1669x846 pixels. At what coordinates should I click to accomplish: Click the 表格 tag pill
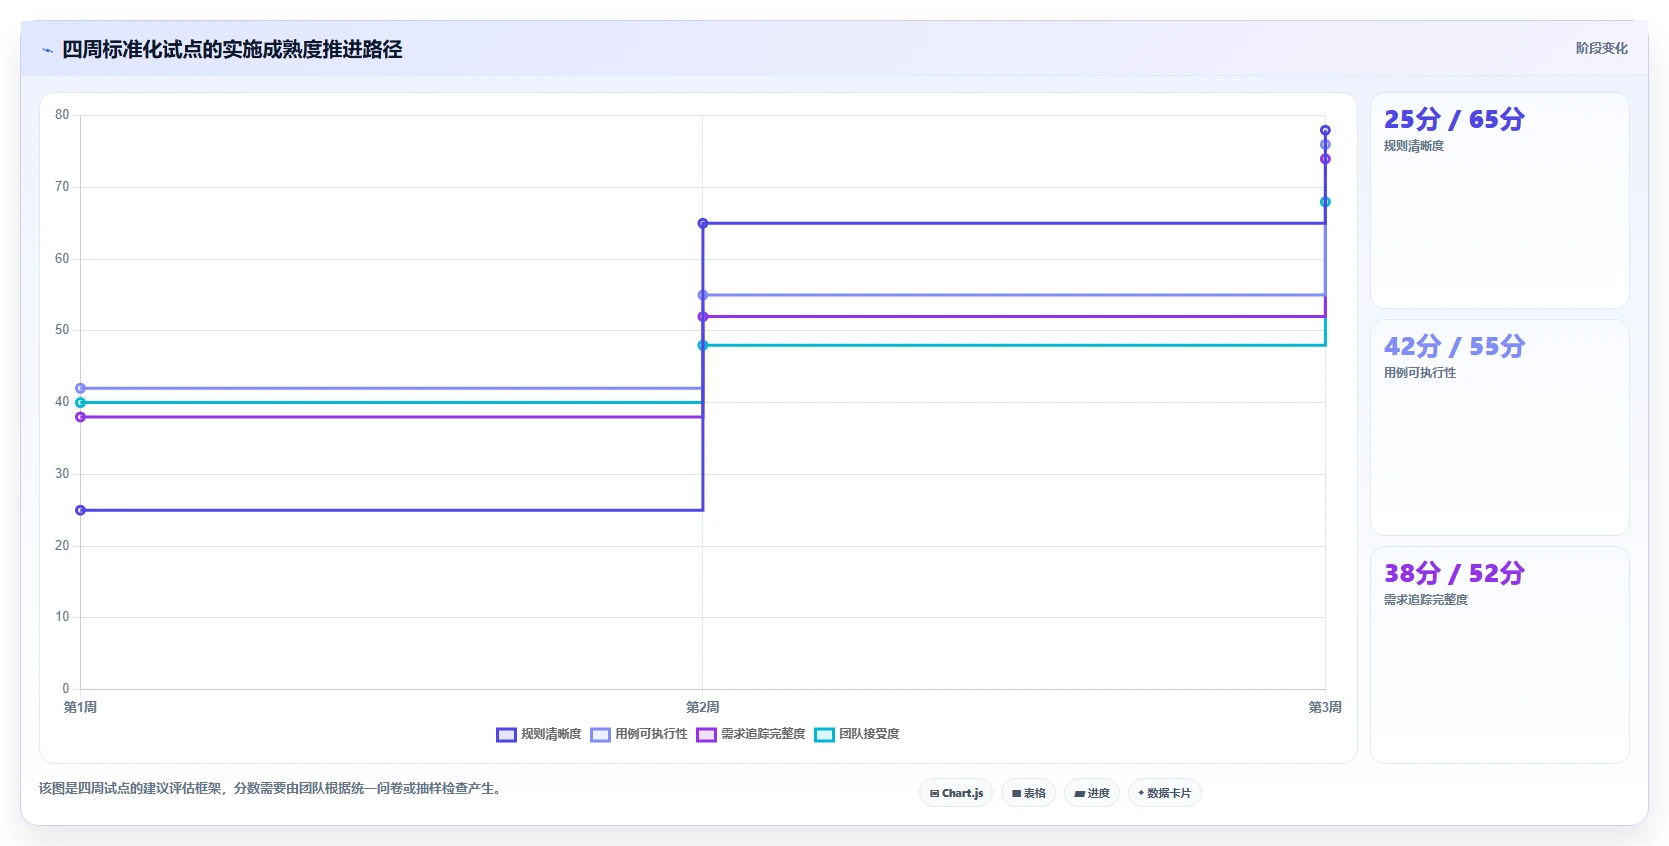[x=1028, y=793]
